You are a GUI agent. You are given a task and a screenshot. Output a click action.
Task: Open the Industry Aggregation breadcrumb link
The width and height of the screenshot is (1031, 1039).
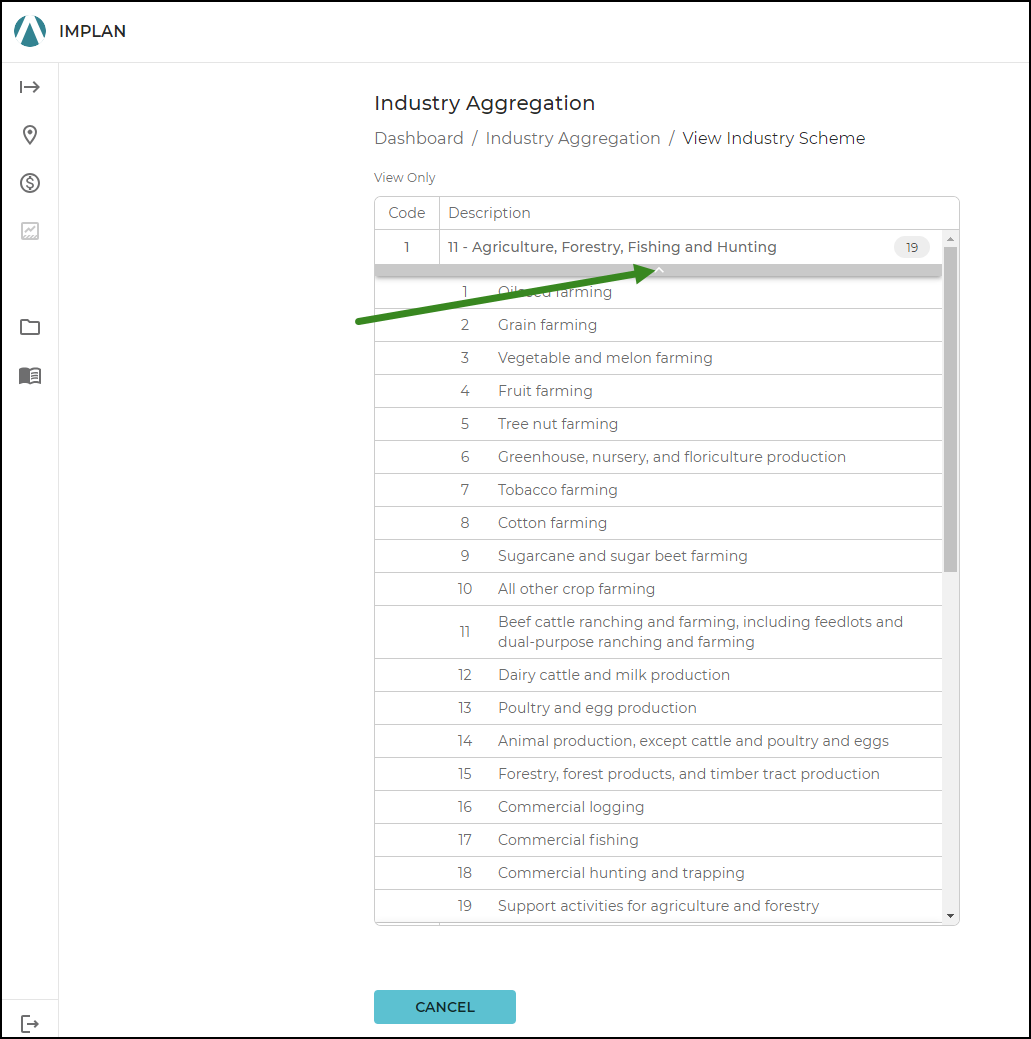point(573,138)
